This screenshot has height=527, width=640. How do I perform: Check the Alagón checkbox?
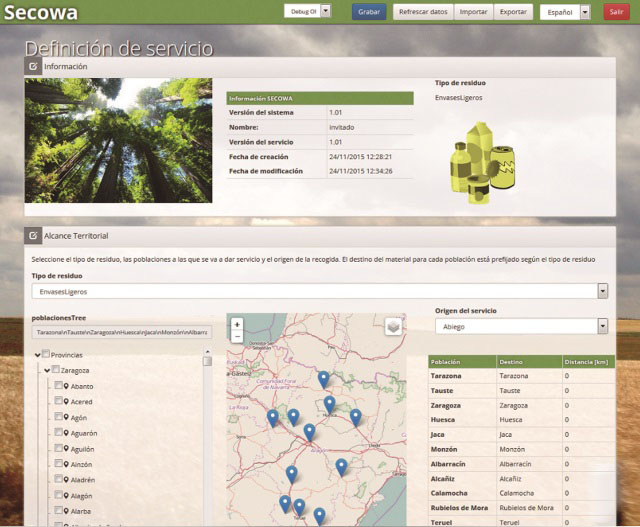pos(58,495)
